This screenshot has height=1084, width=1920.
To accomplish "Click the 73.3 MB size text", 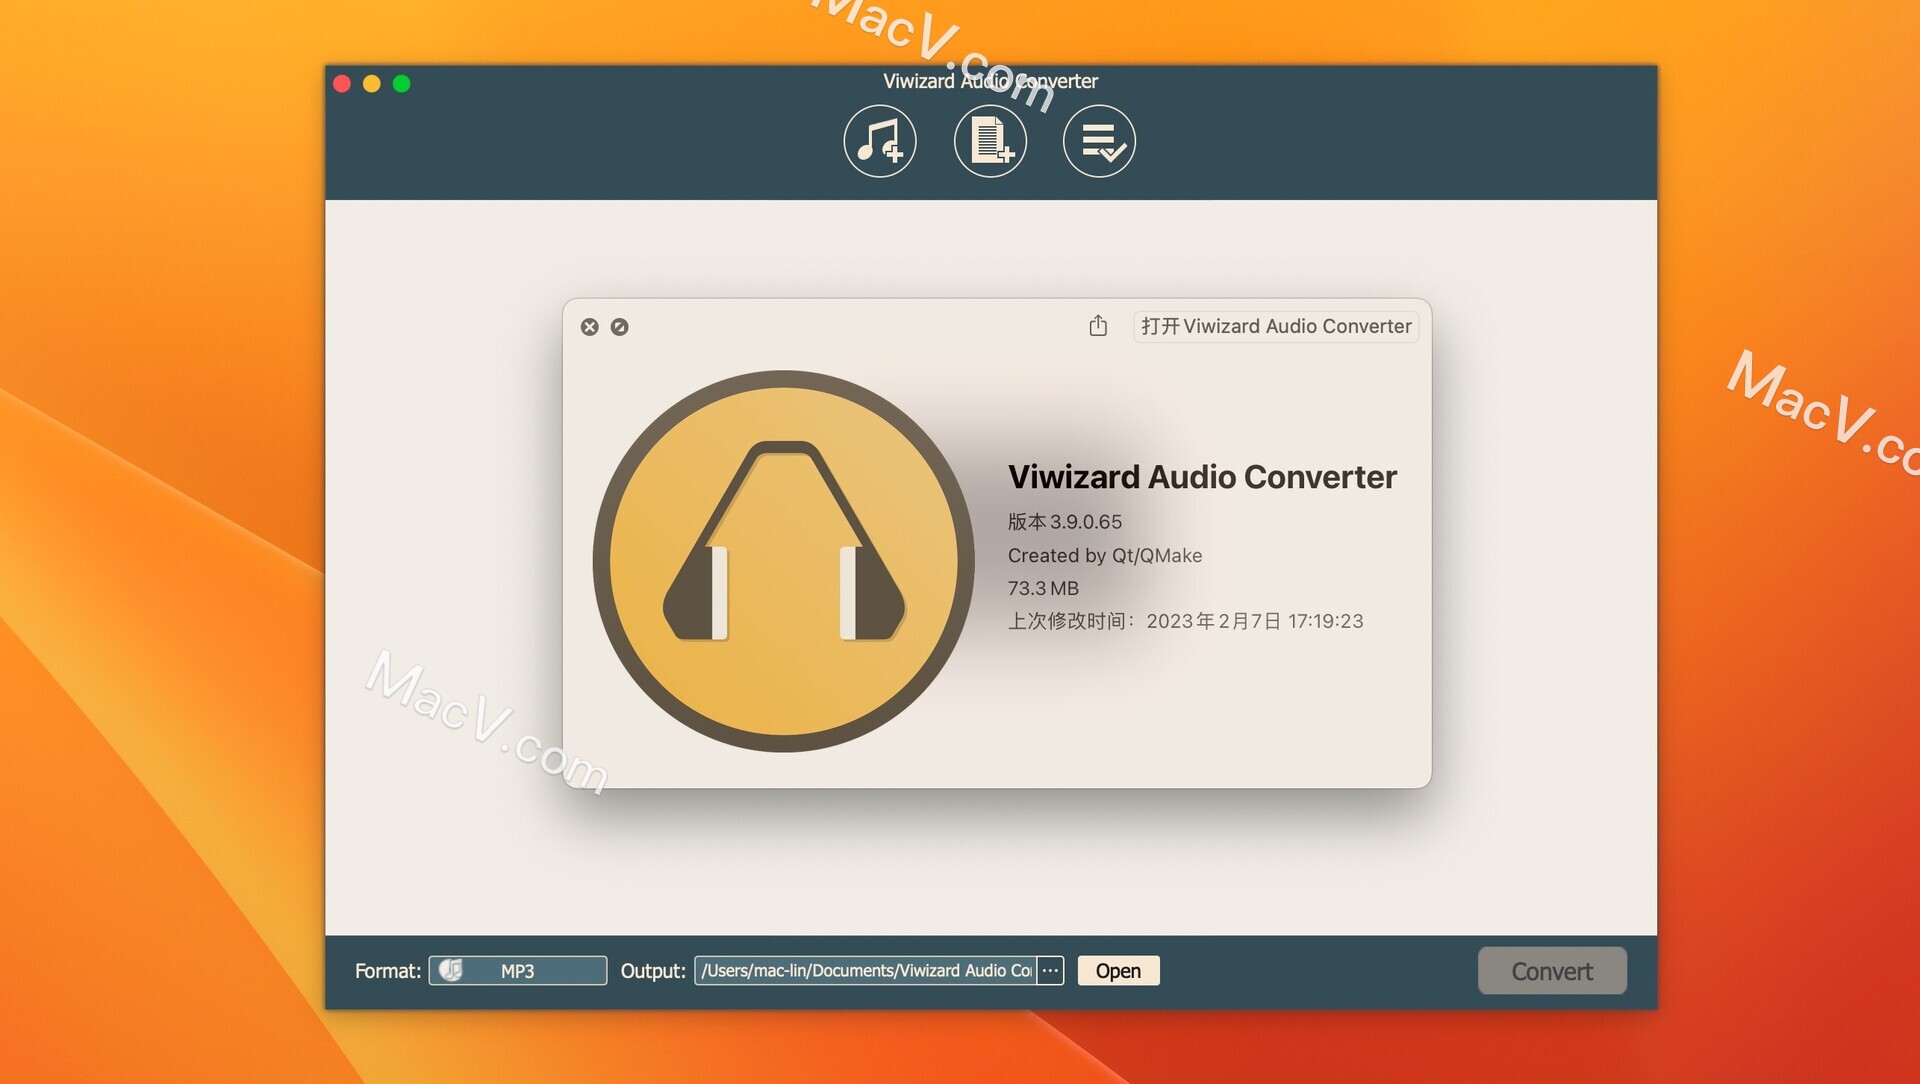I will pos(1043,588).
